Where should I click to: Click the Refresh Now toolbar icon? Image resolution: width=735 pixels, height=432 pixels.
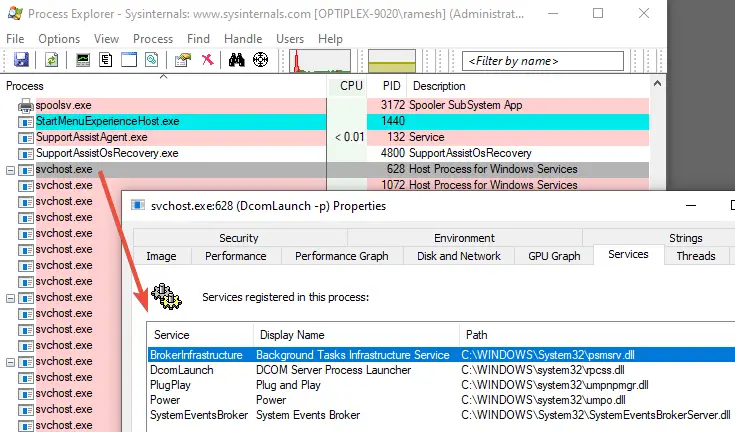(x=52, y=60)
